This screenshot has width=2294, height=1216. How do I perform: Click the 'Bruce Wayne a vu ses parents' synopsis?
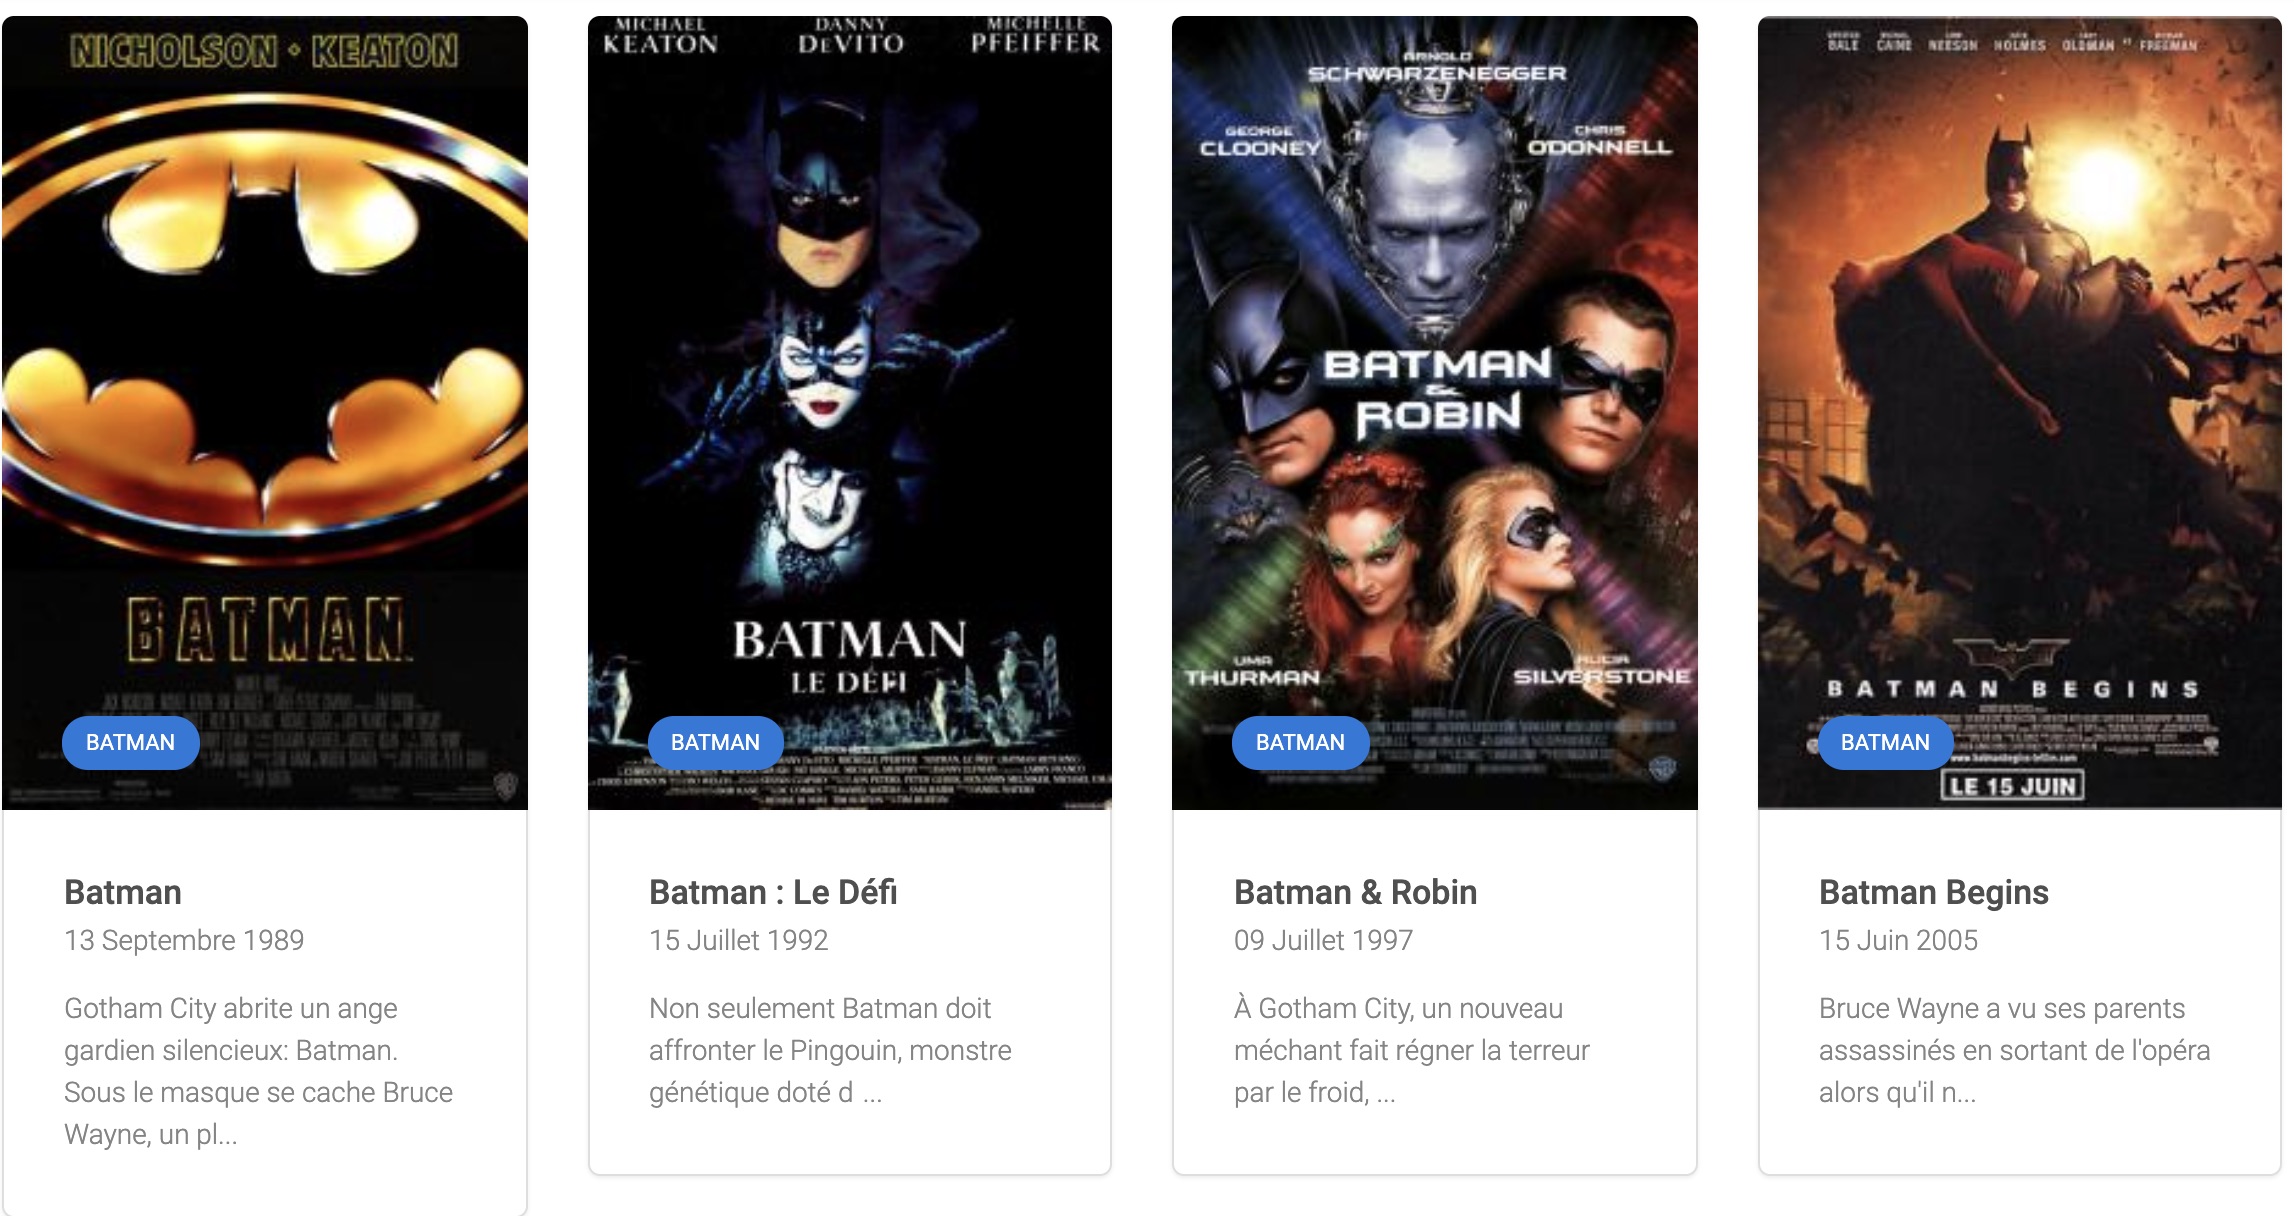click(2015, 1050)
